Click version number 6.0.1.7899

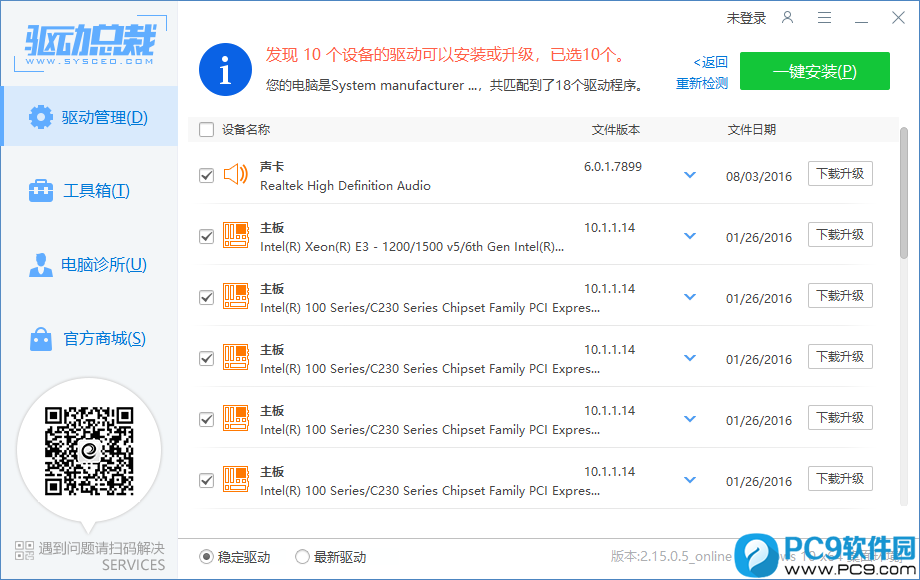pyautogui.click(x=613, y=167)
